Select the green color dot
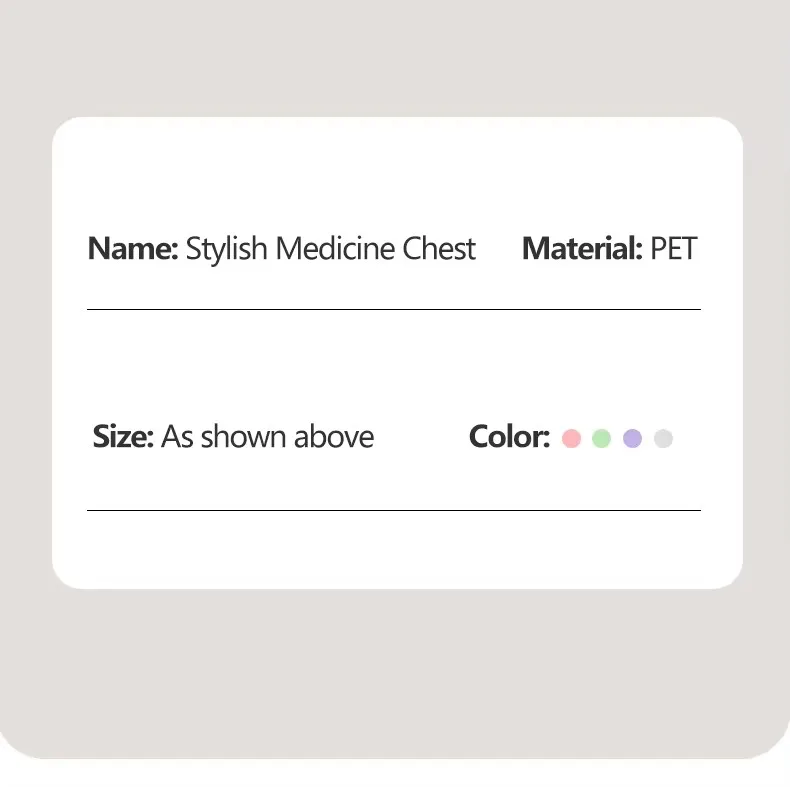790x787 pixels. pyautogui.click(x=601, y=438)
